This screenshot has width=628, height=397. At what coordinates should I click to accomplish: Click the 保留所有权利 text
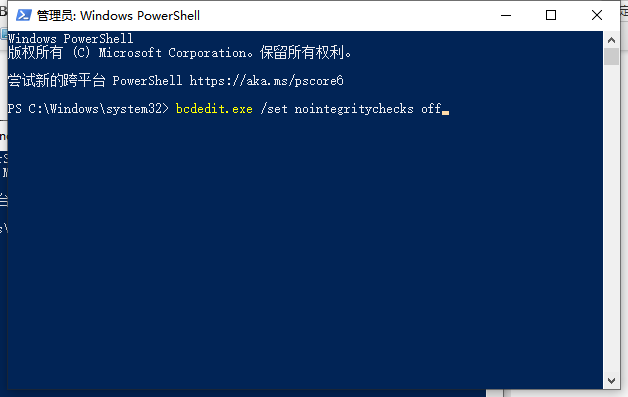[x=302, y=52]
